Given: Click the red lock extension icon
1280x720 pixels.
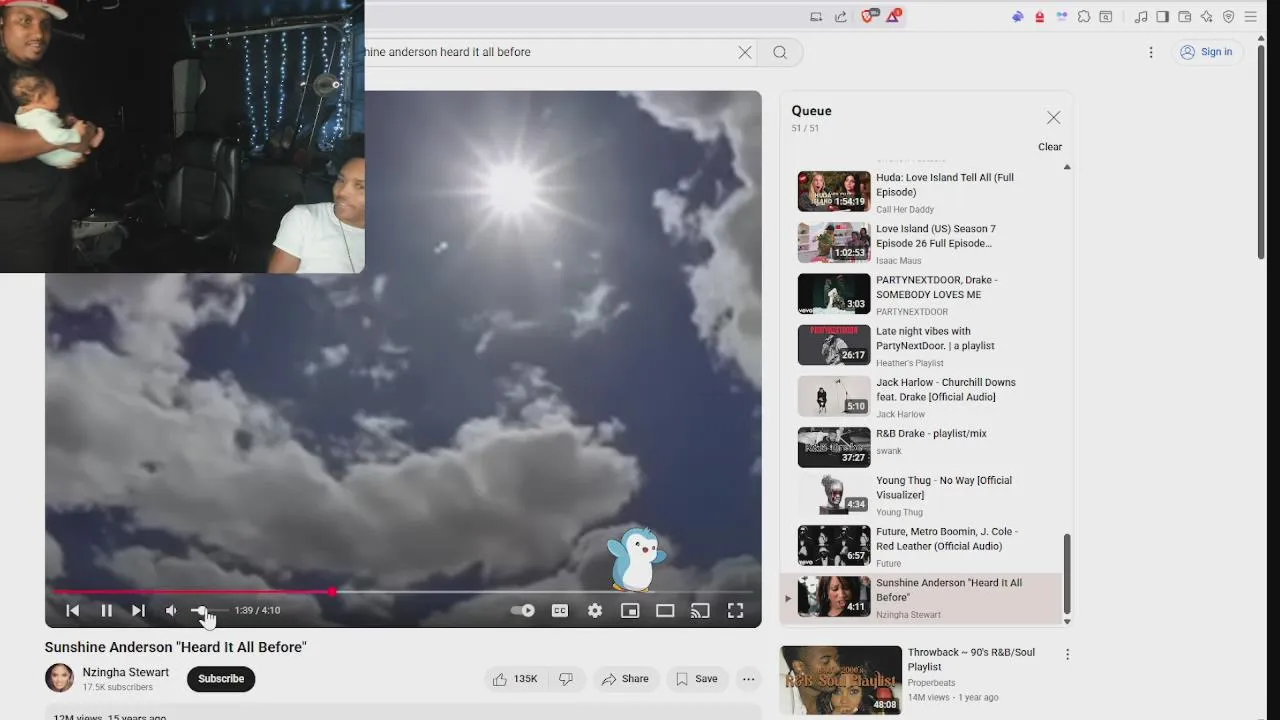Looking at the screenshot, I should tap(1040, 16).
